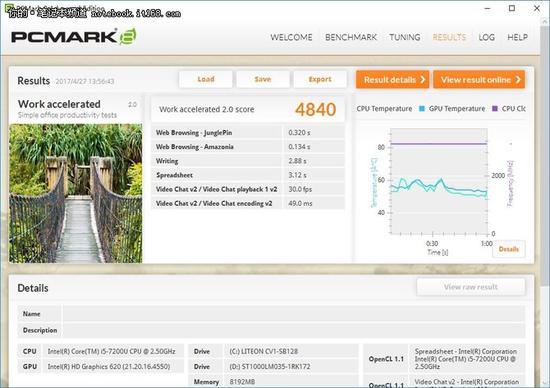Click the Load button
Viewport: 550px width, 388px height.
[x=206, y=79]
